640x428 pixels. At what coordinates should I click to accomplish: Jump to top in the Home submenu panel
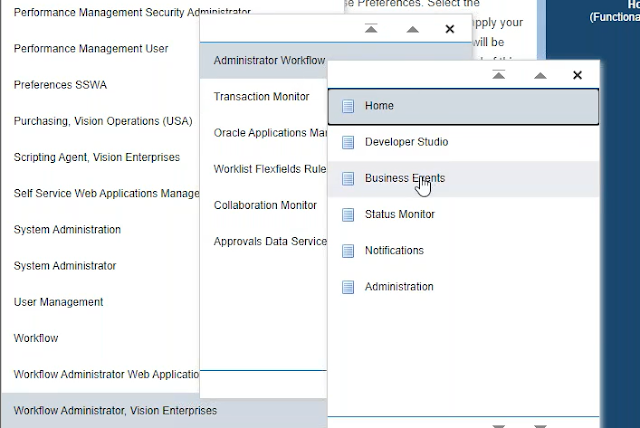coord(498,75)
